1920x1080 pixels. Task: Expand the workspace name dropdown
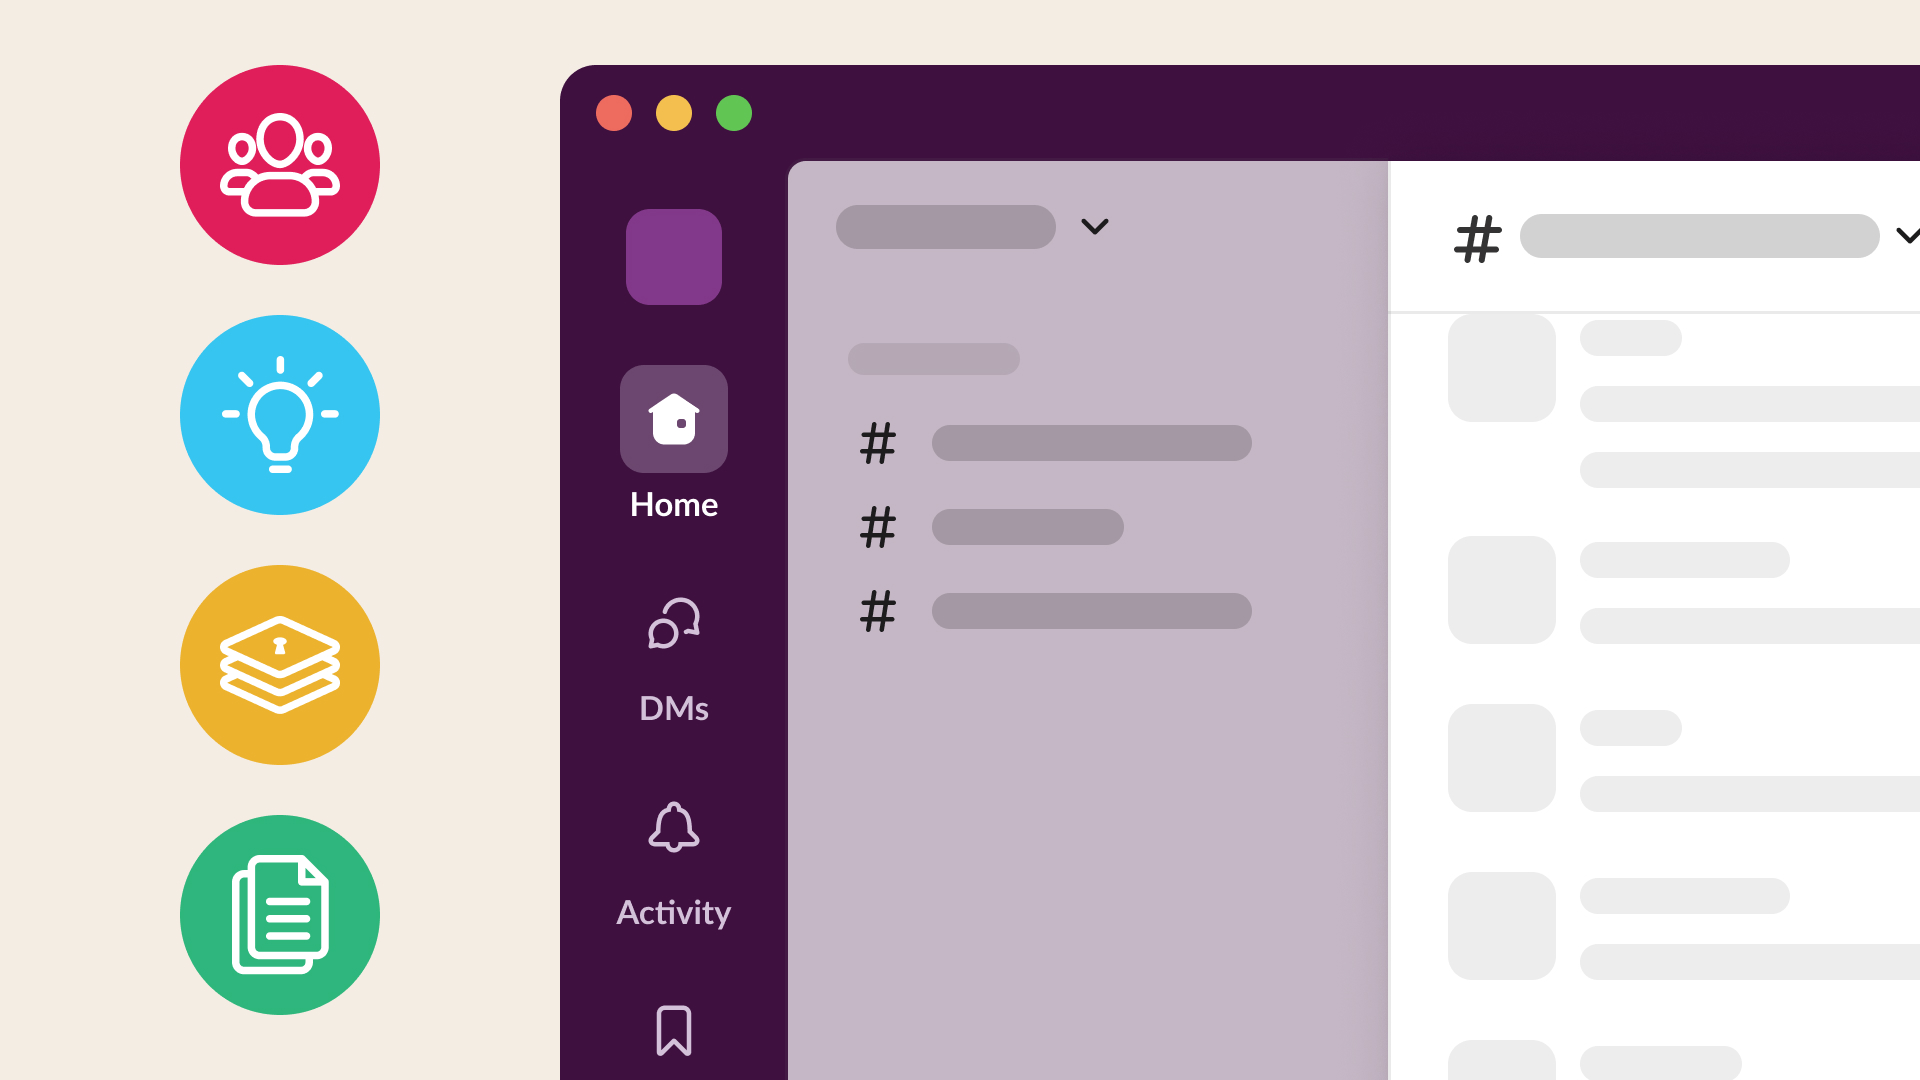click(x=1095, y=227)
